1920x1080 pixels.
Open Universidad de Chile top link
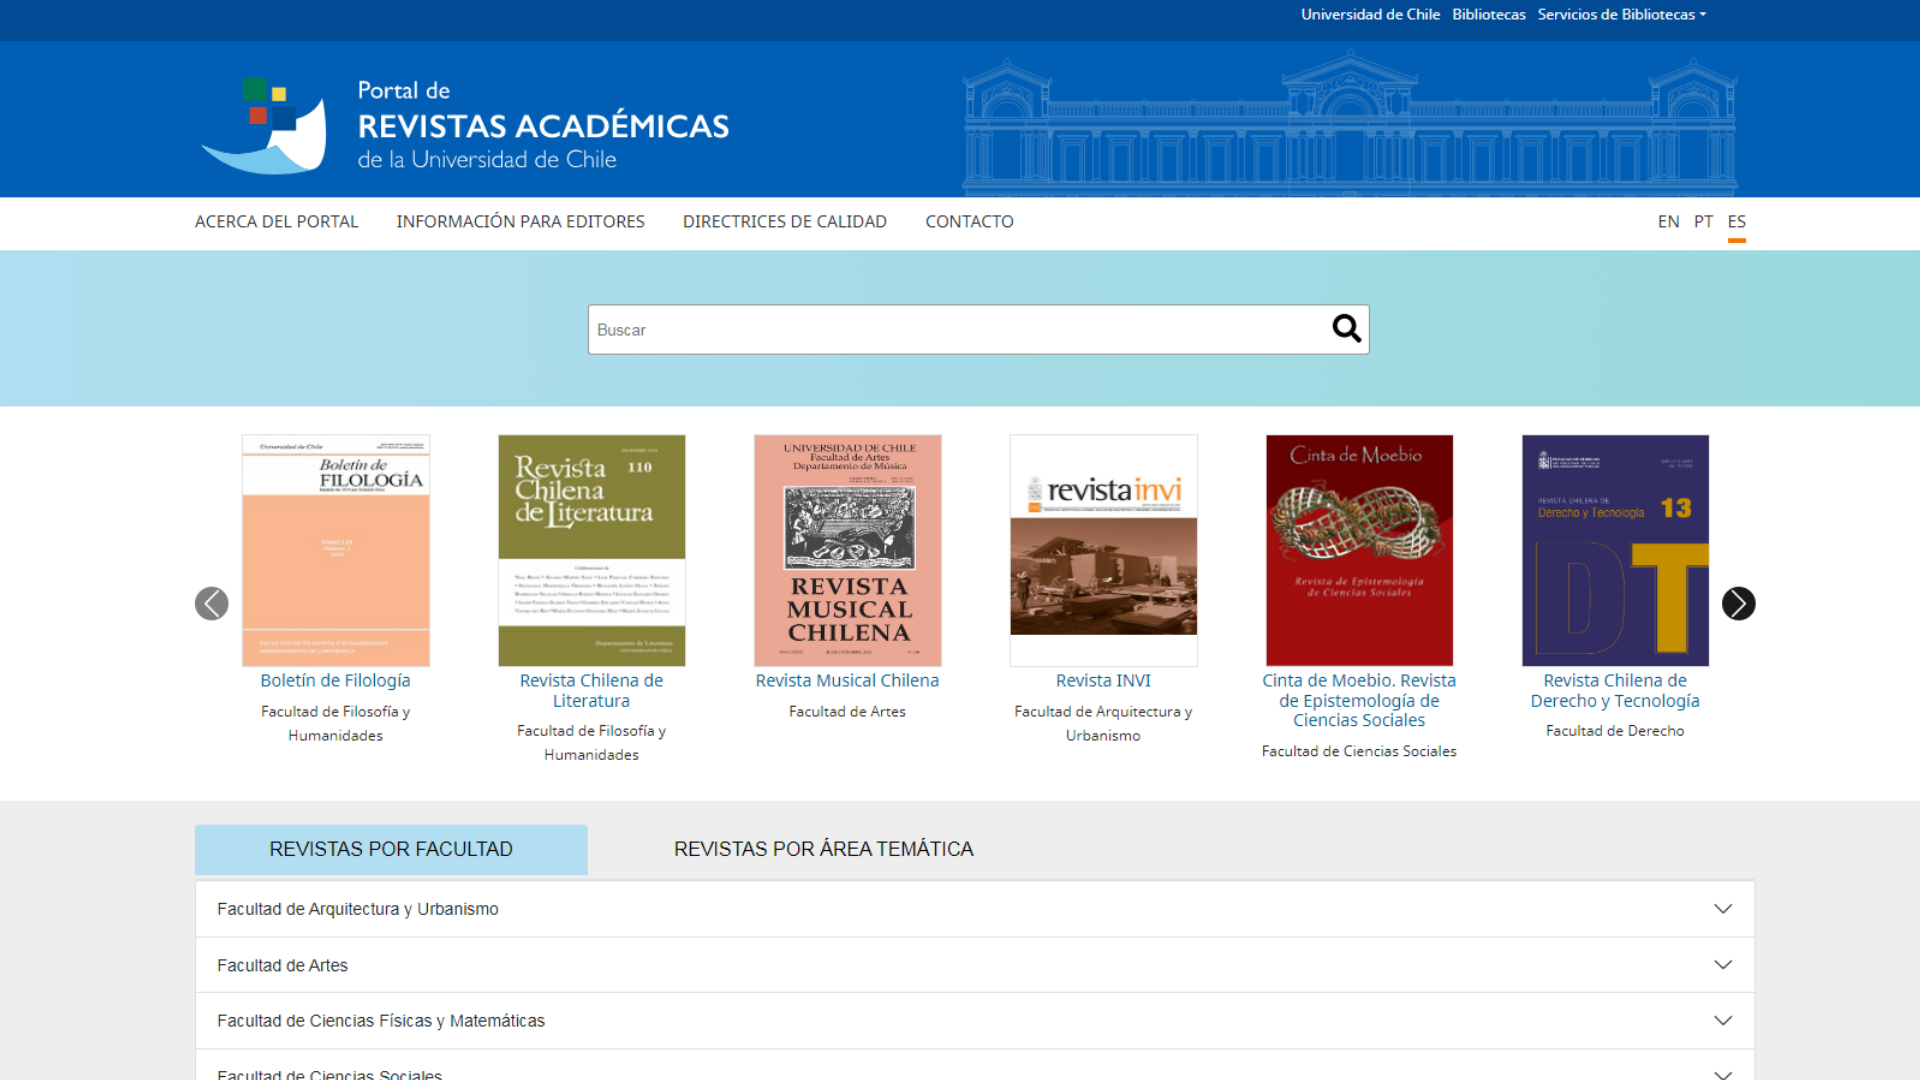coord(1370,14)
